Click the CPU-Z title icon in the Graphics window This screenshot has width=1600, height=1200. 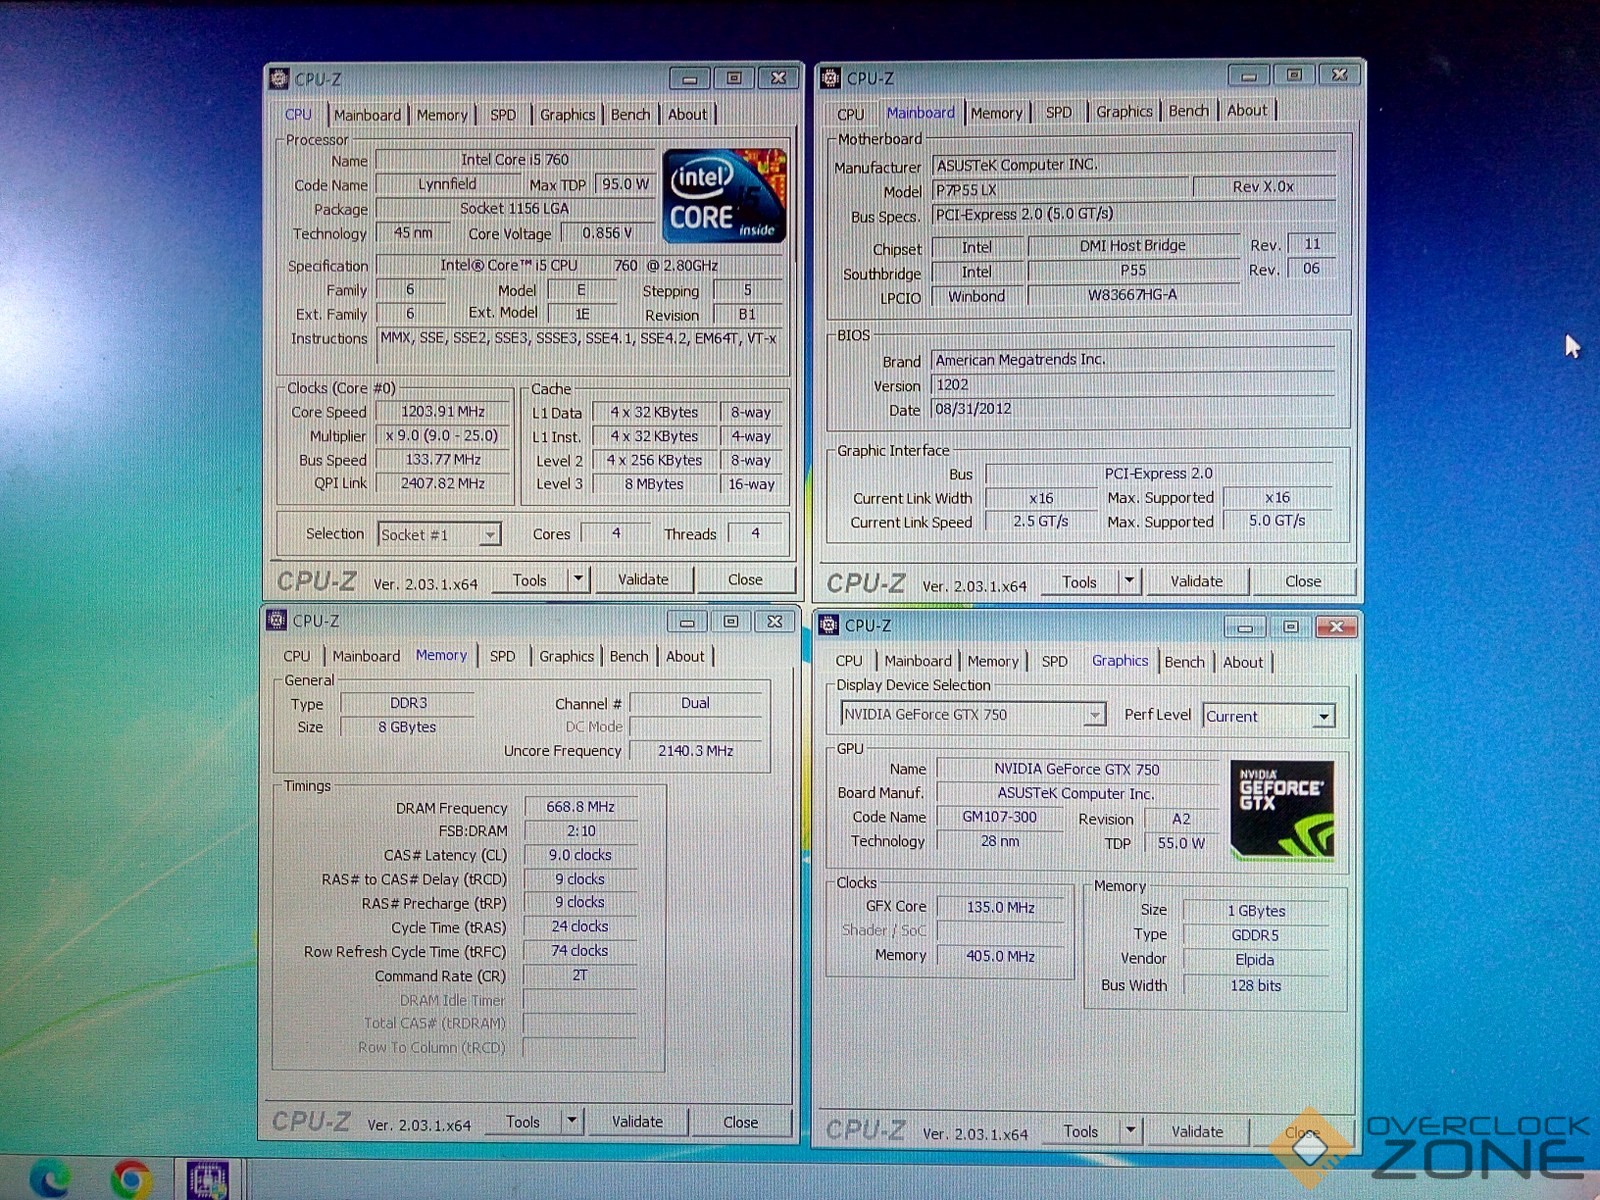tap(829, 625)
